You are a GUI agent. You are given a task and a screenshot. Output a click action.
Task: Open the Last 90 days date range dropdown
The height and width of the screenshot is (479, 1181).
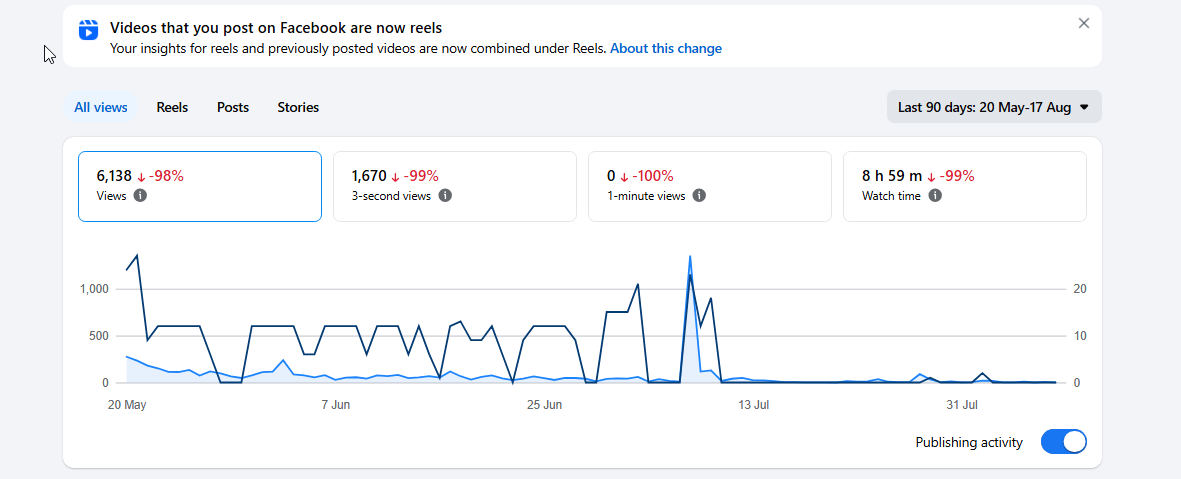click(x=994, y=107)
